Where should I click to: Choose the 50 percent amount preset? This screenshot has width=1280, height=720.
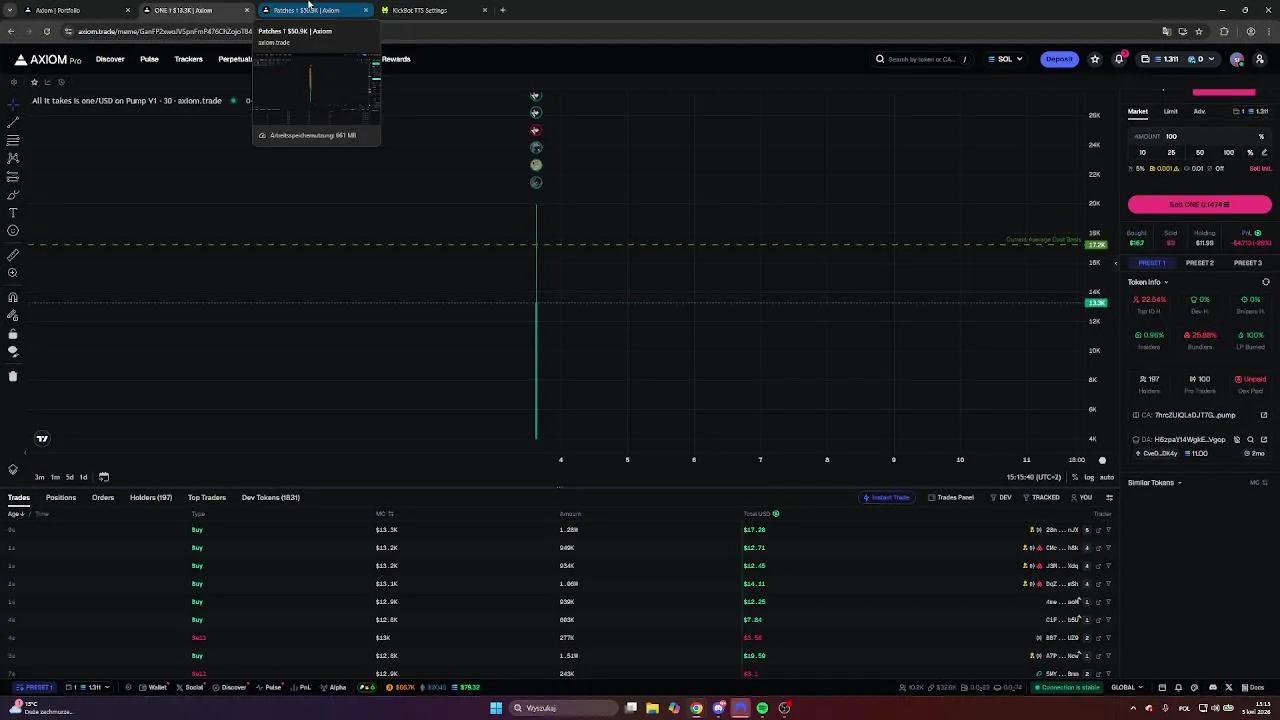pyautogui.click(x=1200, y=153)
